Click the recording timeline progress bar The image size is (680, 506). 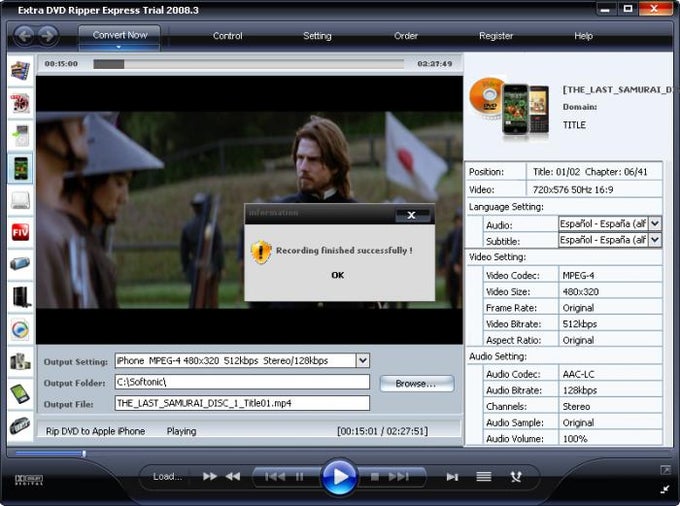click(x=249, y=64)
